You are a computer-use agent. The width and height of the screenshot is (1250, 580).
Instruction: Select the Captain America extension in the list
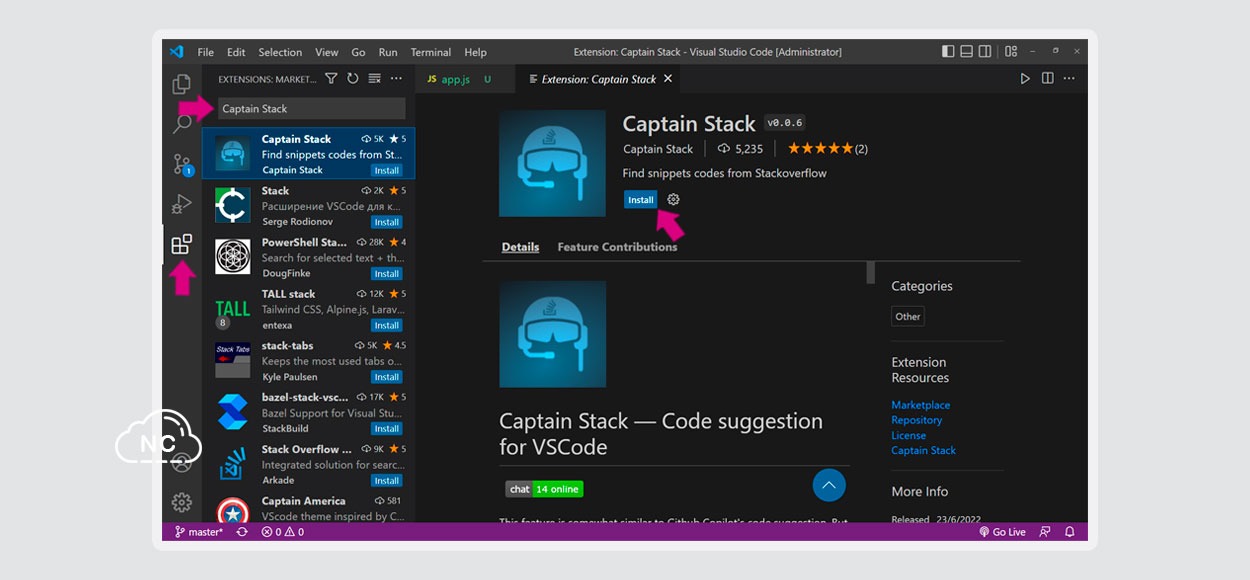309,508
